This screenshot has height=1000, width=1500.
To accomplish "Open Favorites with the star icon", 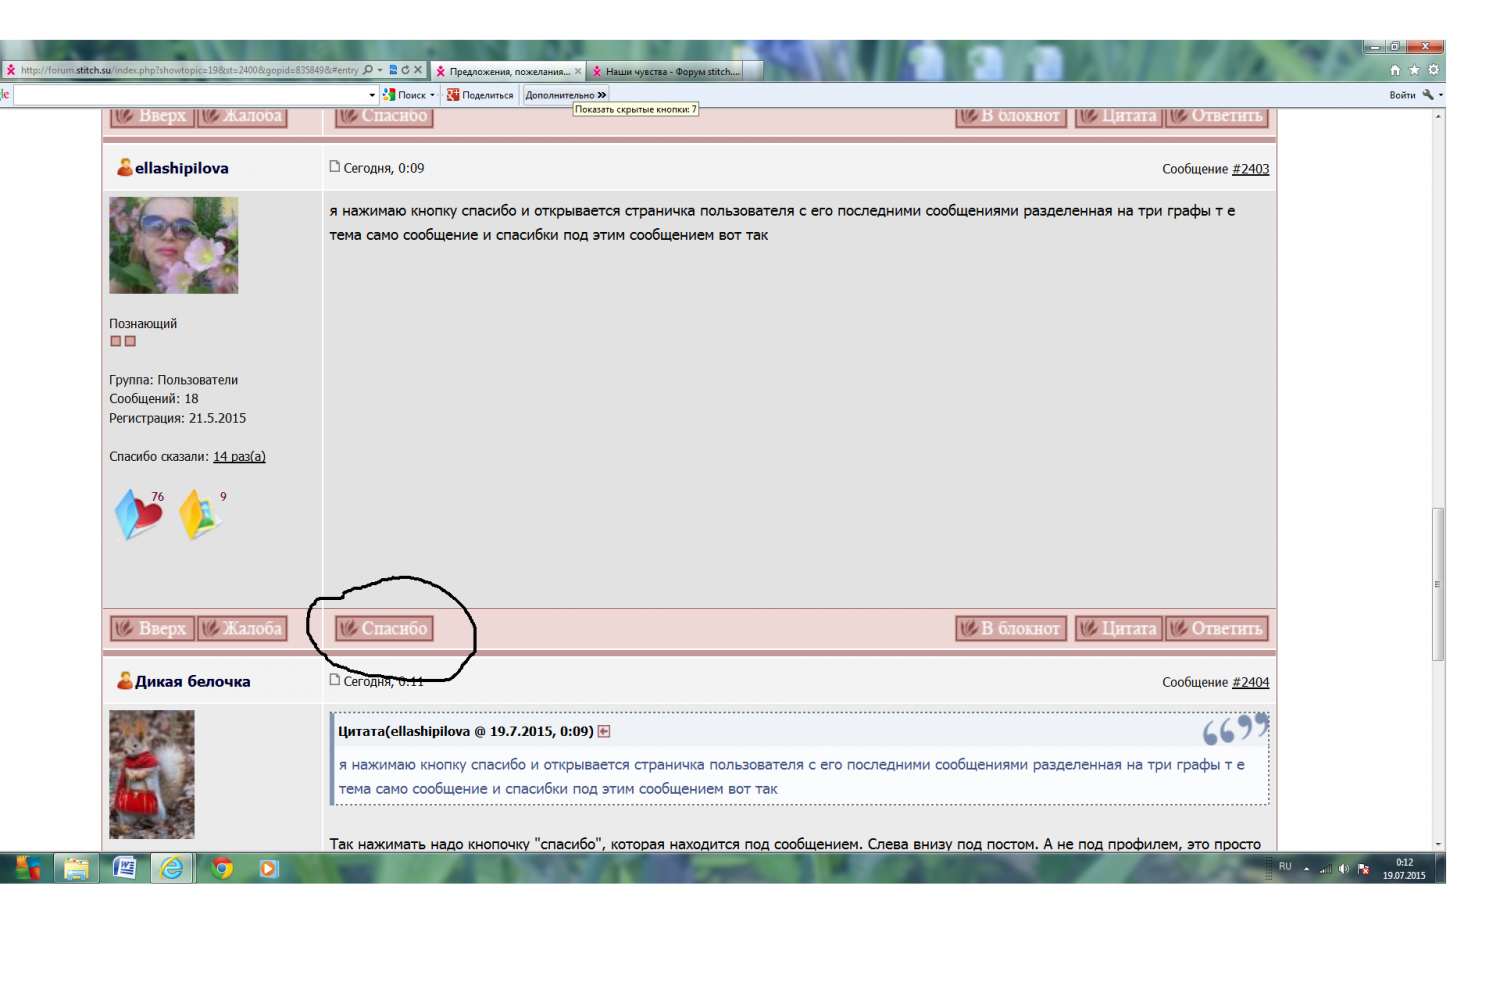I will [1414, 70].
